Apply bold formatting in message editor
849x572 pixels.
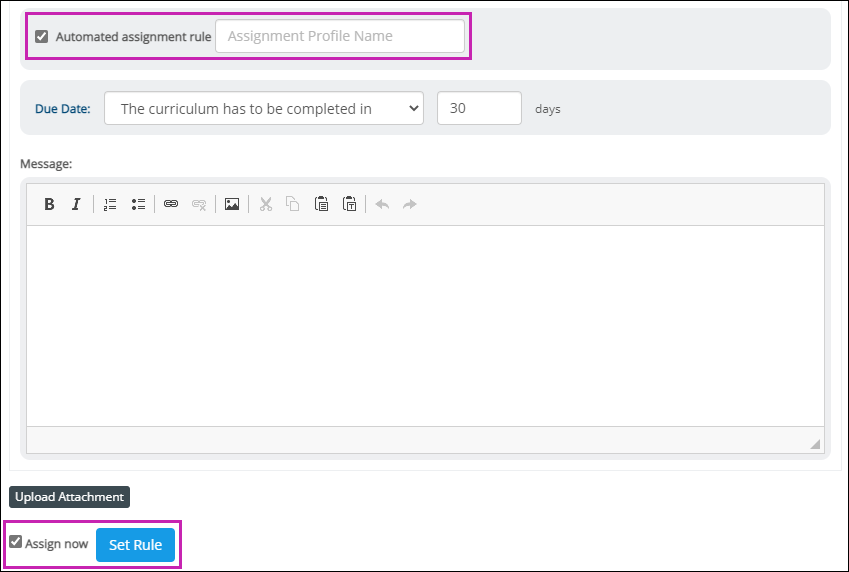click(49, 204)
